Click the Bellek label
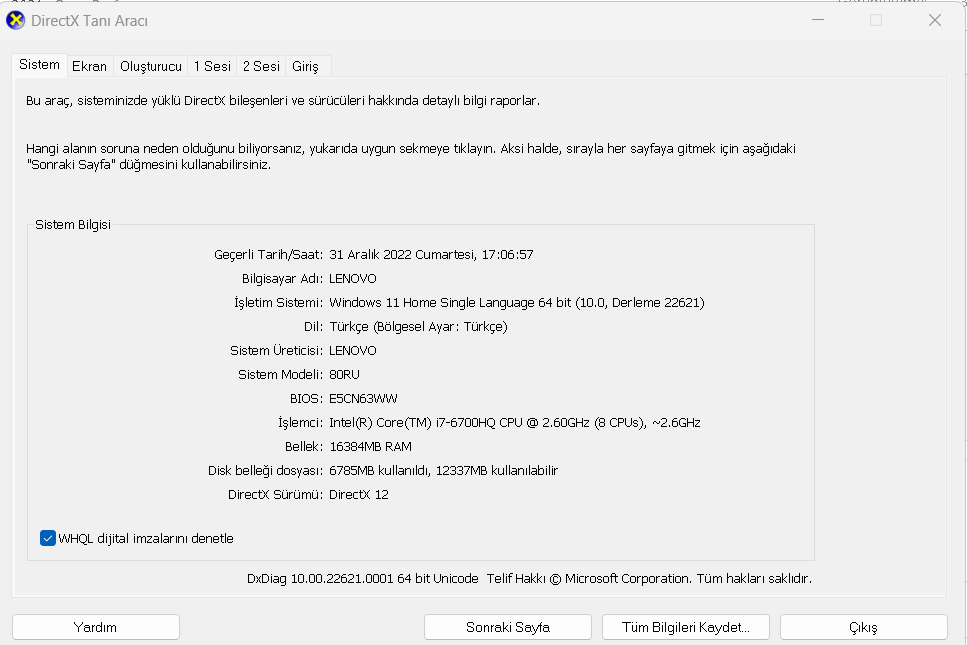The image size is (967, 645). coord(304,447)
